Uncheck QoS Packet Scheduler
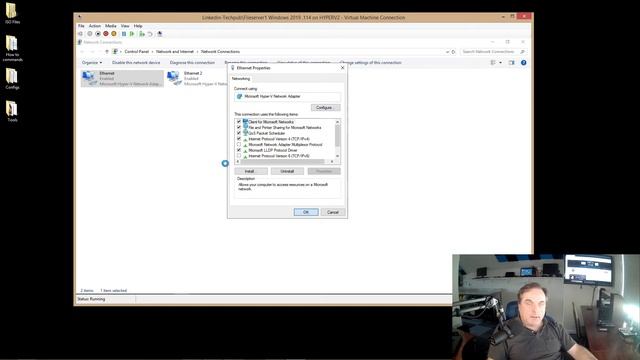 239,133
